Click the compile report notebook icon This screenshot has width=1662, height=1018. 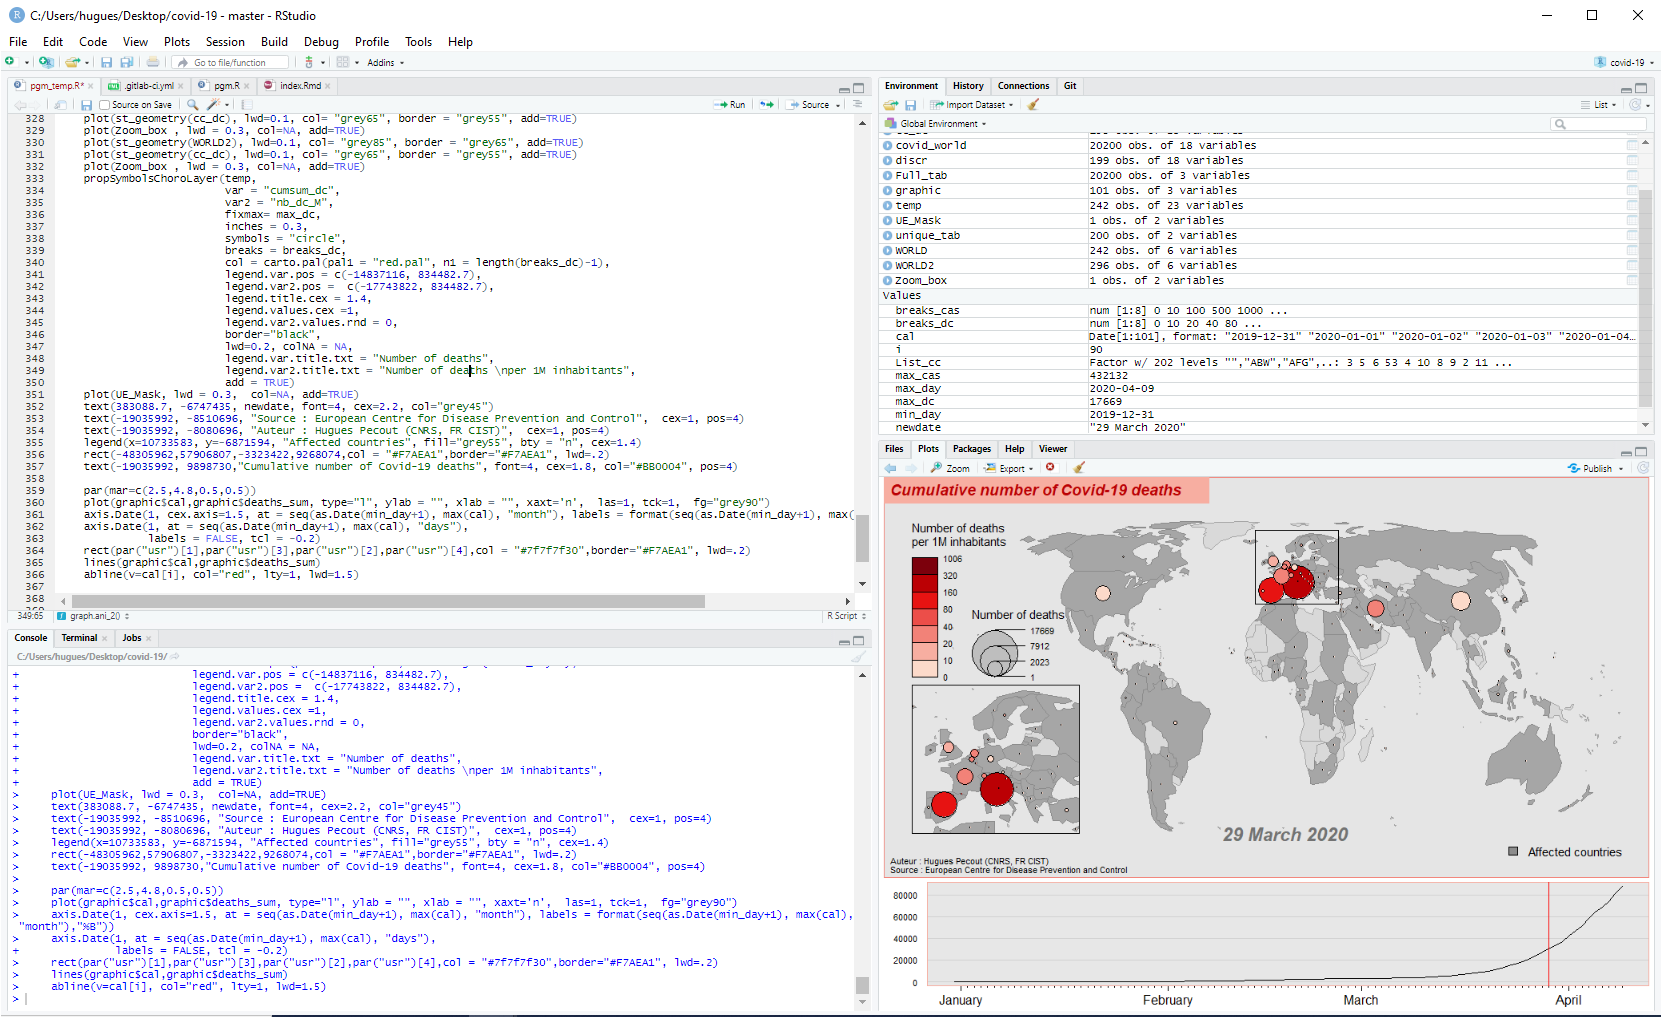coord(247,105)
